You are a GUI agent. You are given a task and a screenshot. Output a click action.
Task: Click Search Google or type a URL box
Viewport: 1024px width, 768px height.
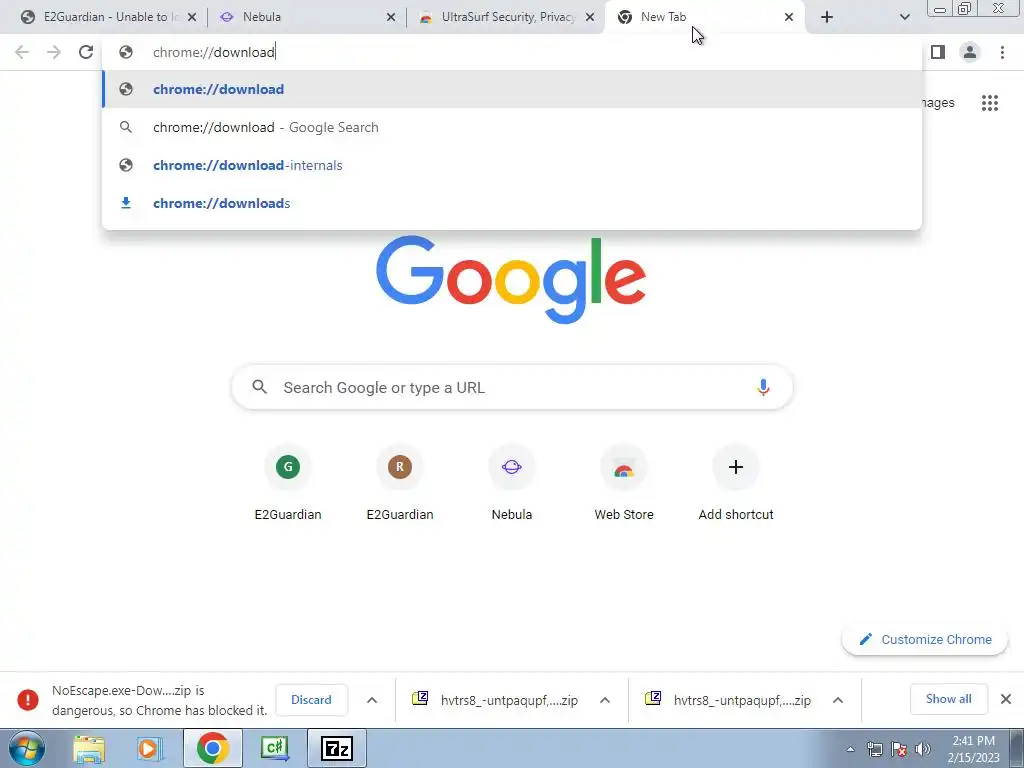(512, 387)
